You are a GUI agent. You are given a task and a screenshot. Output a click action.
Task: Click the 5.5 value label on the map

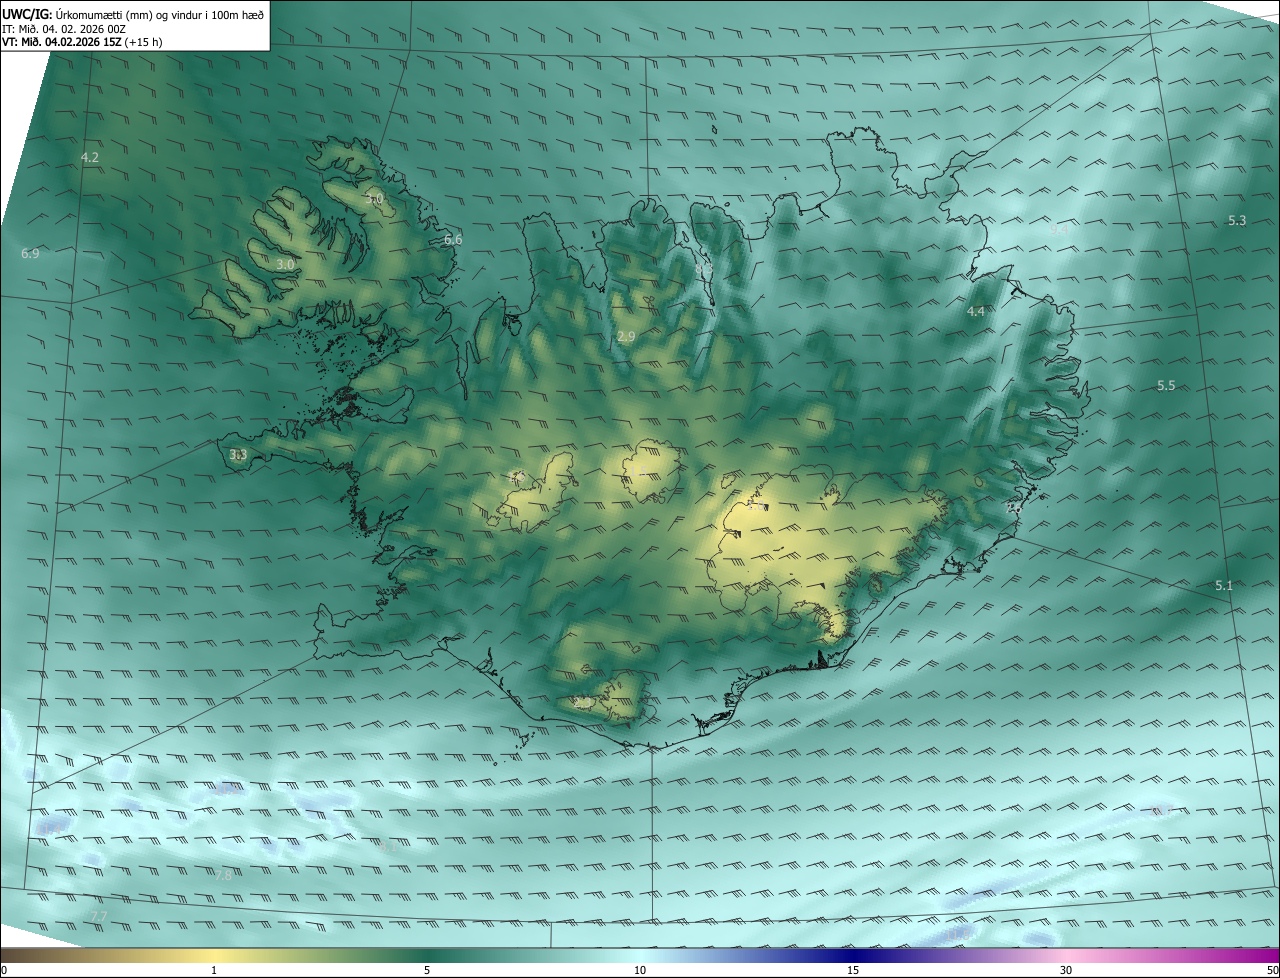(1166, 386)
